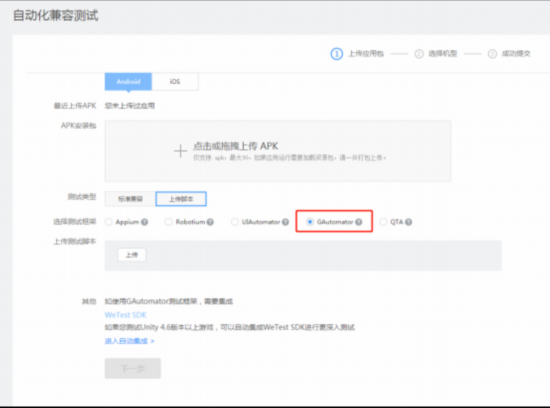Choose the QTA framework radio button

coord(383,222)
